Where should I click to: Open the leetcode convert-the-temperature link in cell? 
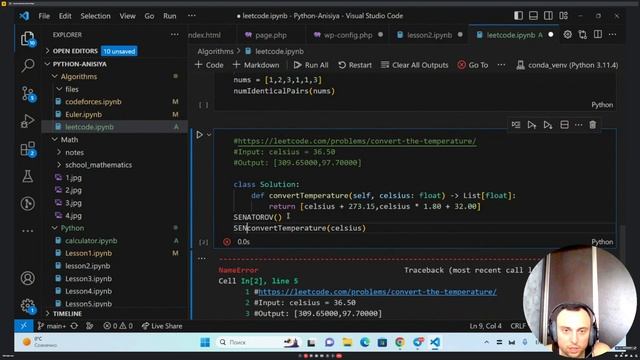356,141
